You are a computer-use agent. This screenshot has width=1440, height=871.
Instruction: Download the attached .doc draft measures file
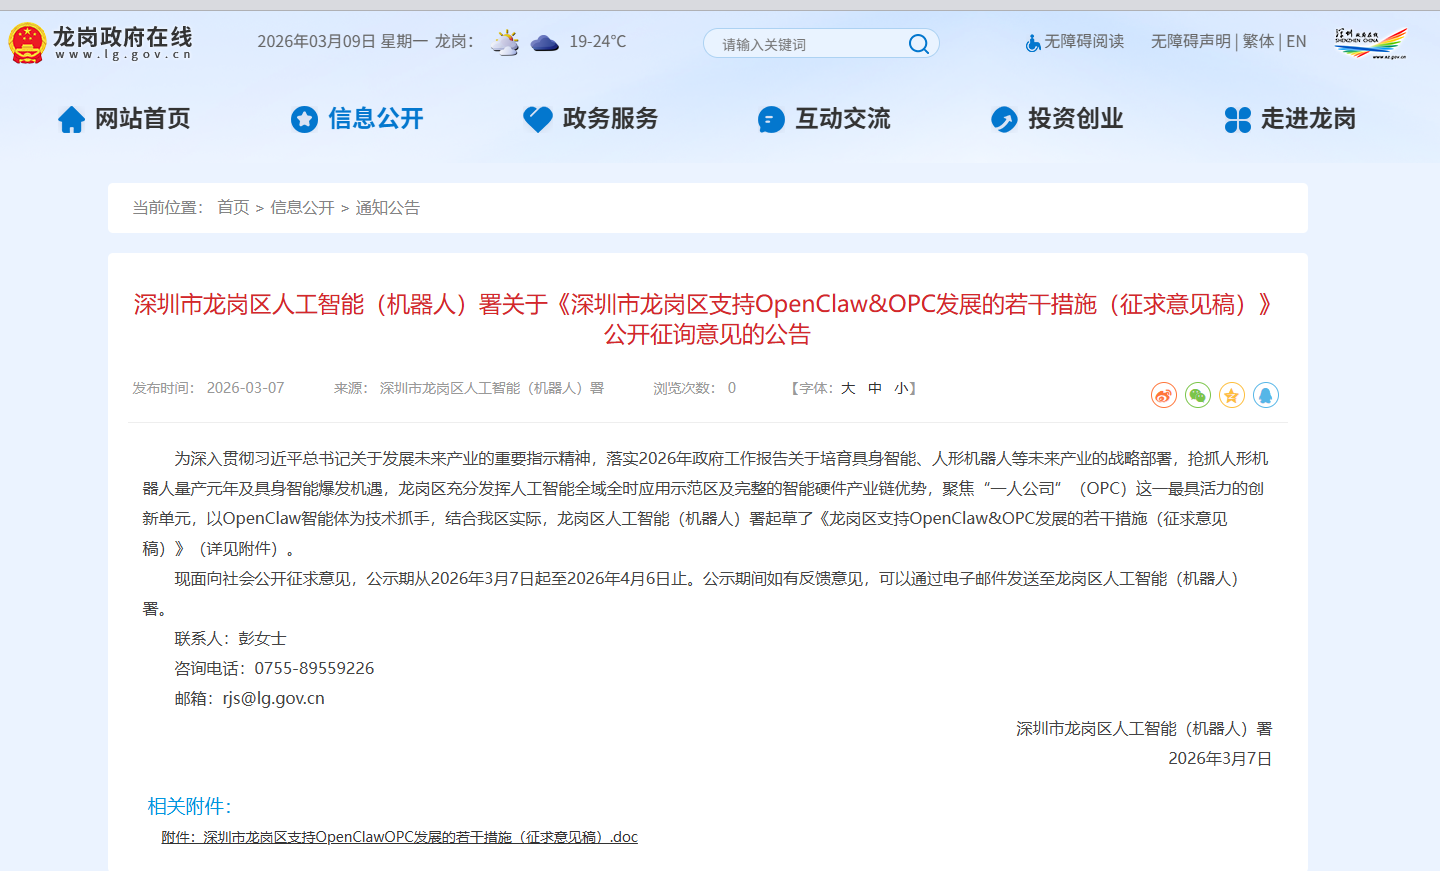(399, 837)
